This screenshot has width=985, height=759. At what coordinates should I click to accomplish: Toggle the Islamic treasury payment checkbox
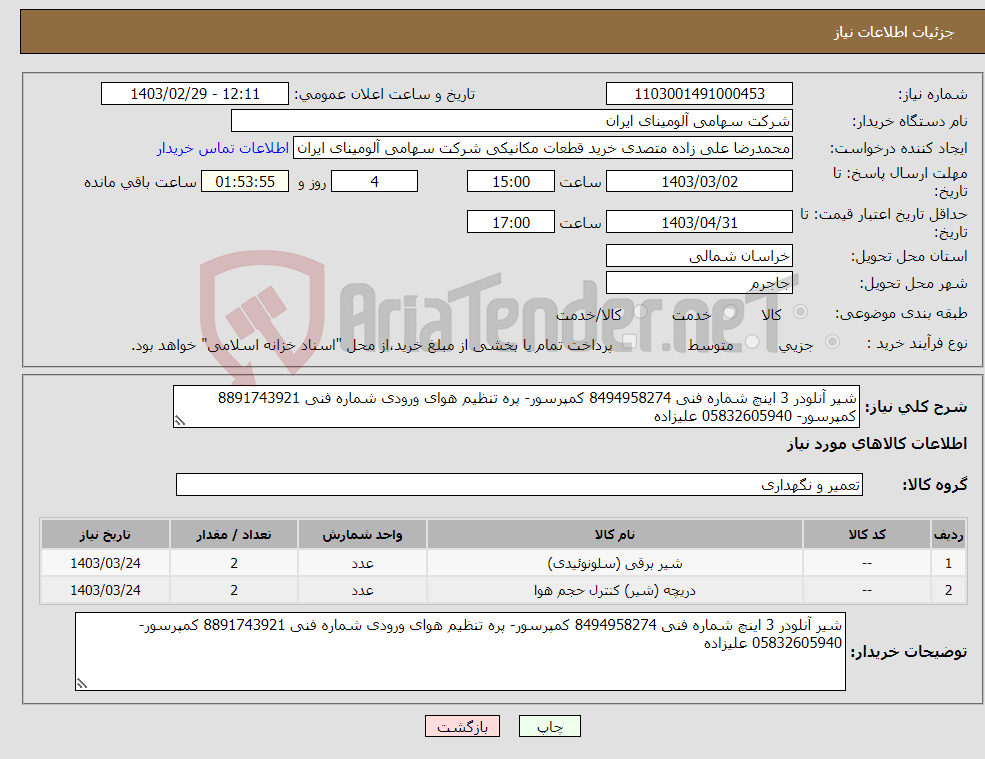point(629,342)
